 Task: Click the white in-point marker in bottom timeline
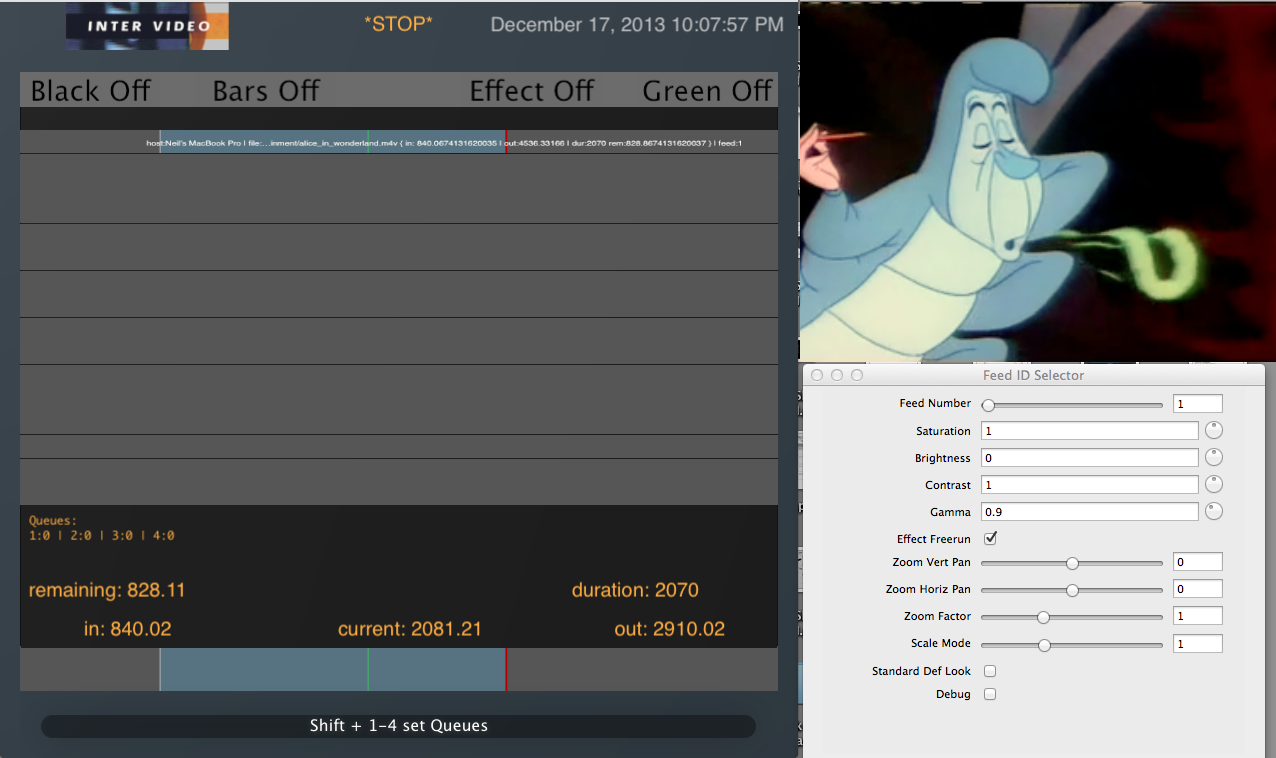point(160,669)
